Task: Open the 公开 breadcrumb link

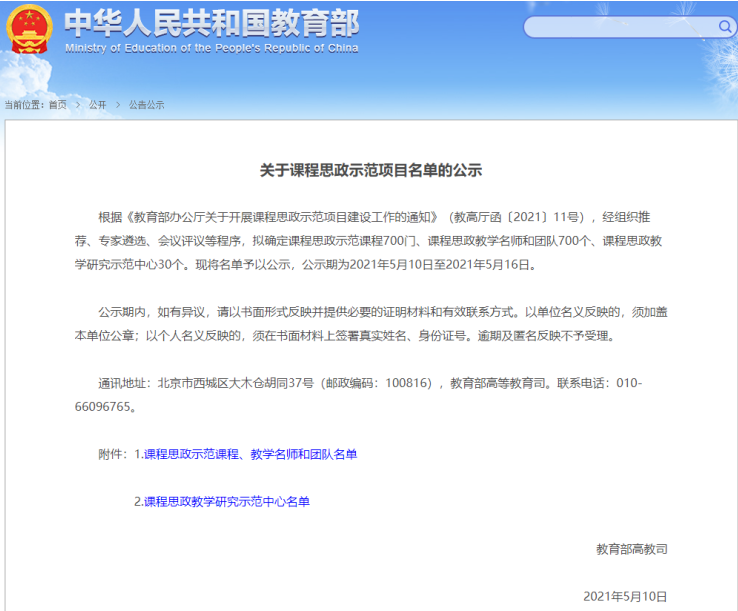Action: click(x=97, y=105)
